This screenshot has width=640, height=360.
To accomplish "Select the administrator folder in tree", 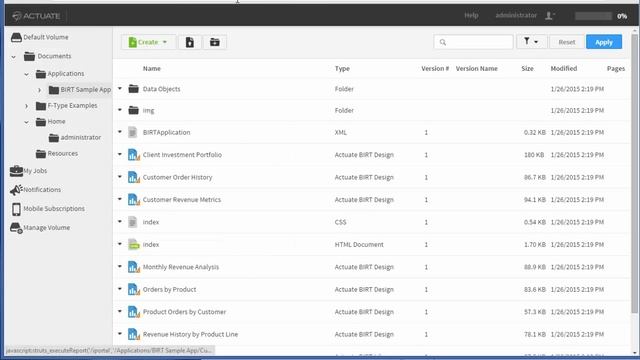I will [x=75, y=138].
